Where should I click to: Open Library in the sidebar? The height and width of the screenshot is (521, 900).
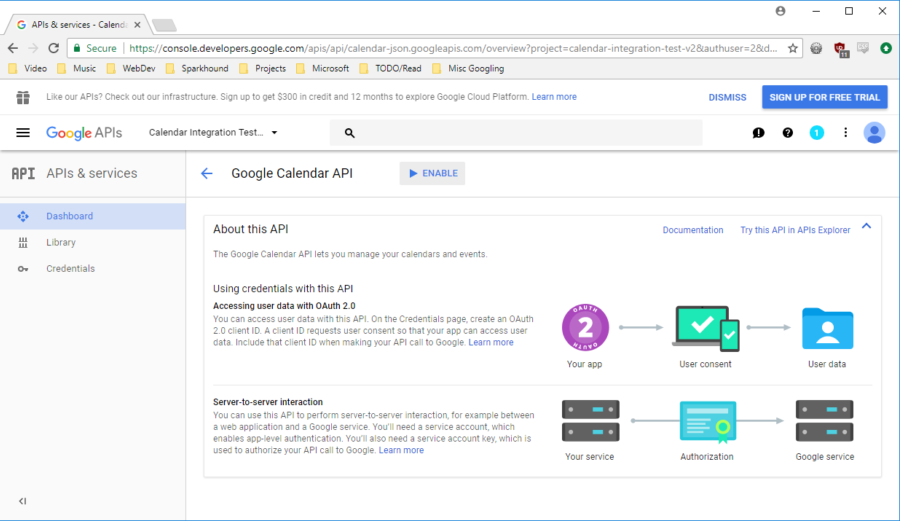(x=92, y=243)
